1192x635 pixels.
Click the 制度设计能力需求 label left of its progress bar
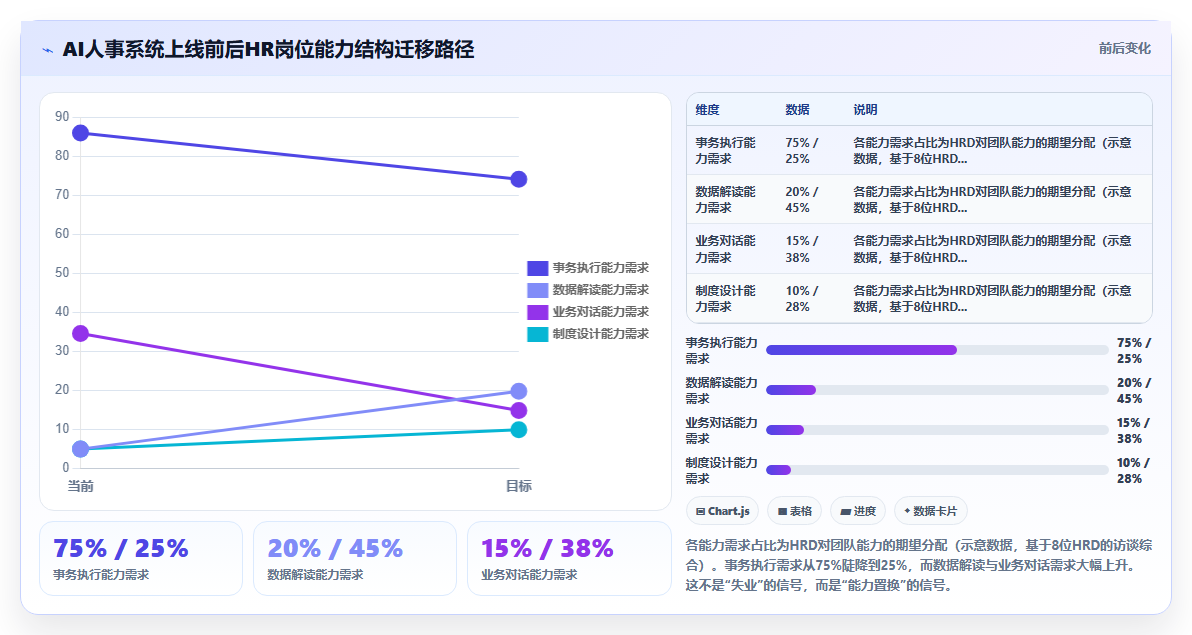pos(721,470)
